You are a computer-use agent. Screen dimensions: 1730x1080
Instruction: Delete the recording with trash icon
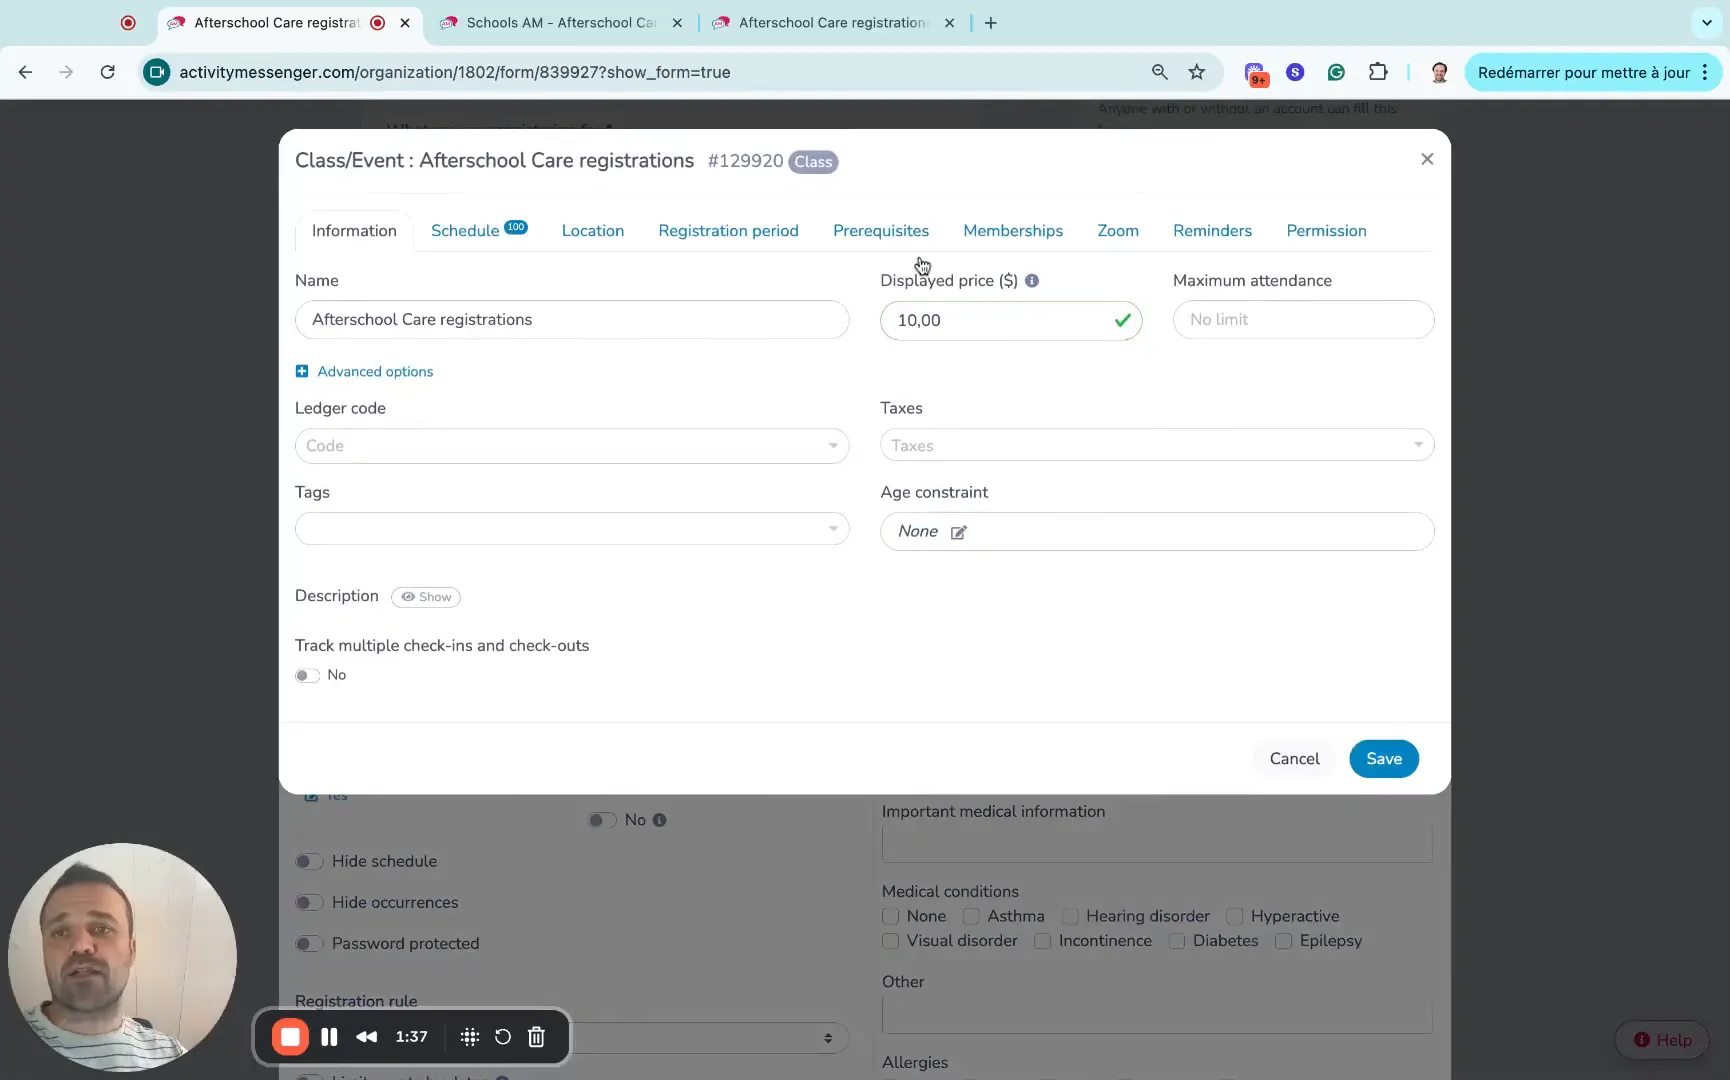click(x=536, y=1037)
